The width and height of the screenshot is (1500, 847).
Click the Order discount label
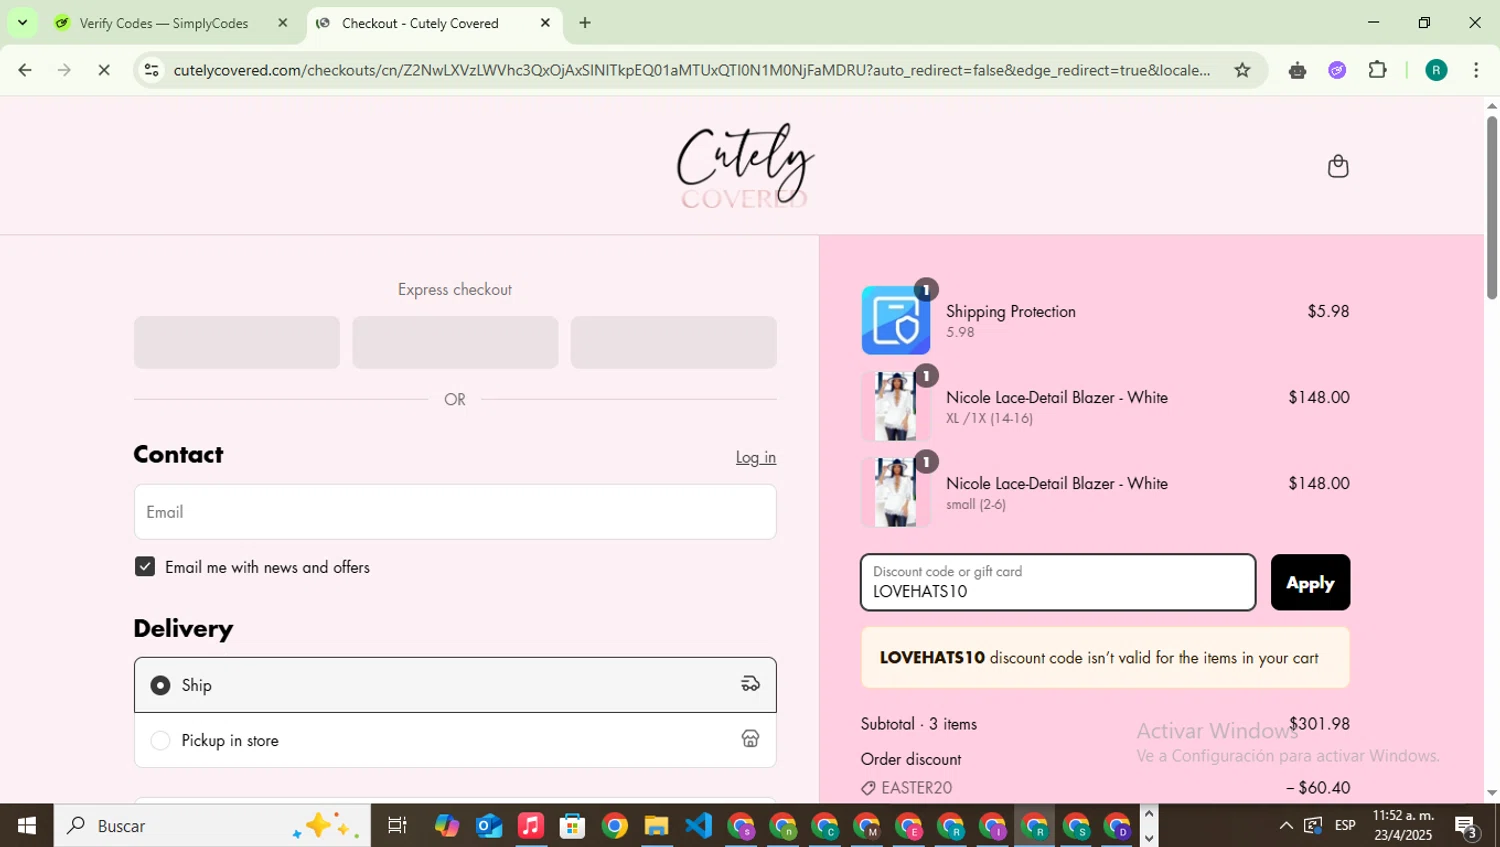911,760
